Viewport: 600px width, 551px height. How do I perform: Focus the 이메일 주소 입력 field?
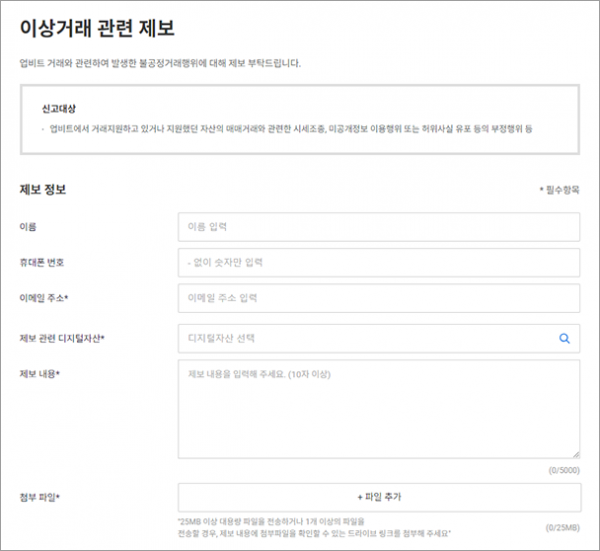click(379, 298)
